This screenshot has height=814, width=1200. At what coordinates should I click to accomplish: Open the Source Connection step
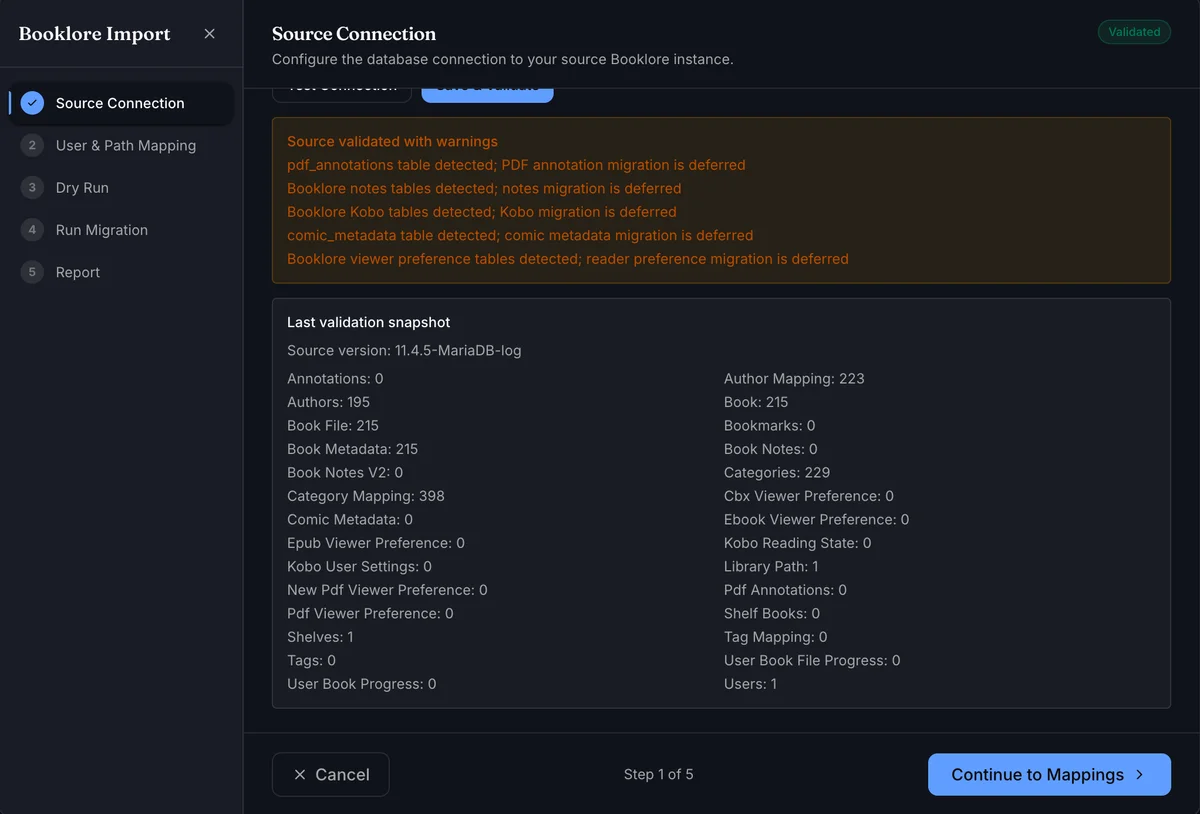121,103
